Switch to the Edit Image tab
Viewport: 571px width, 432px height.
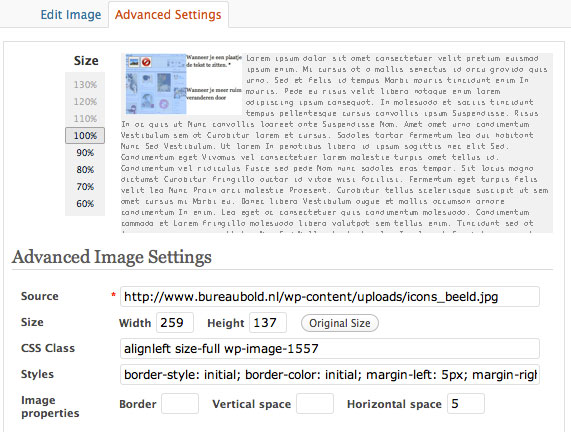[71, 15]
